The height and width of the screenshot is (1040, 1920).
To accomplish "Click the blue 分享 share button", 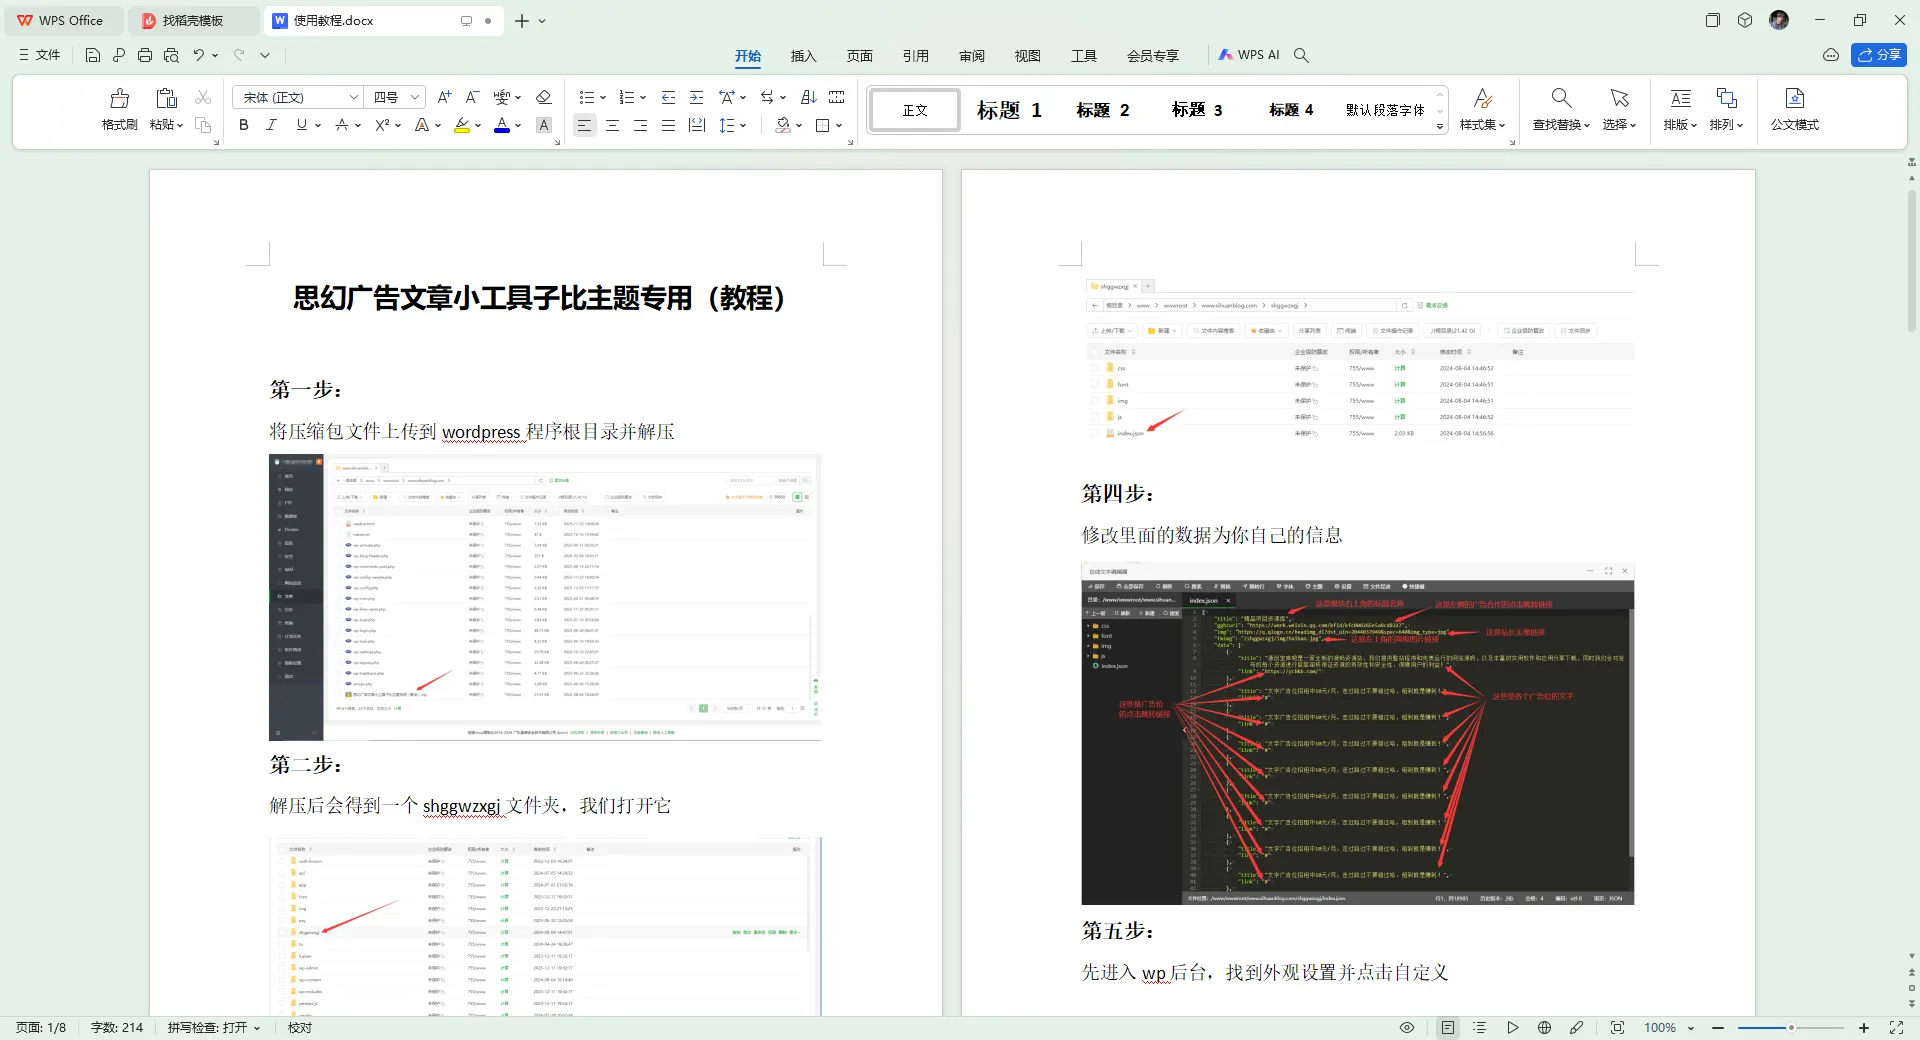I will [x=1878, y=55].
